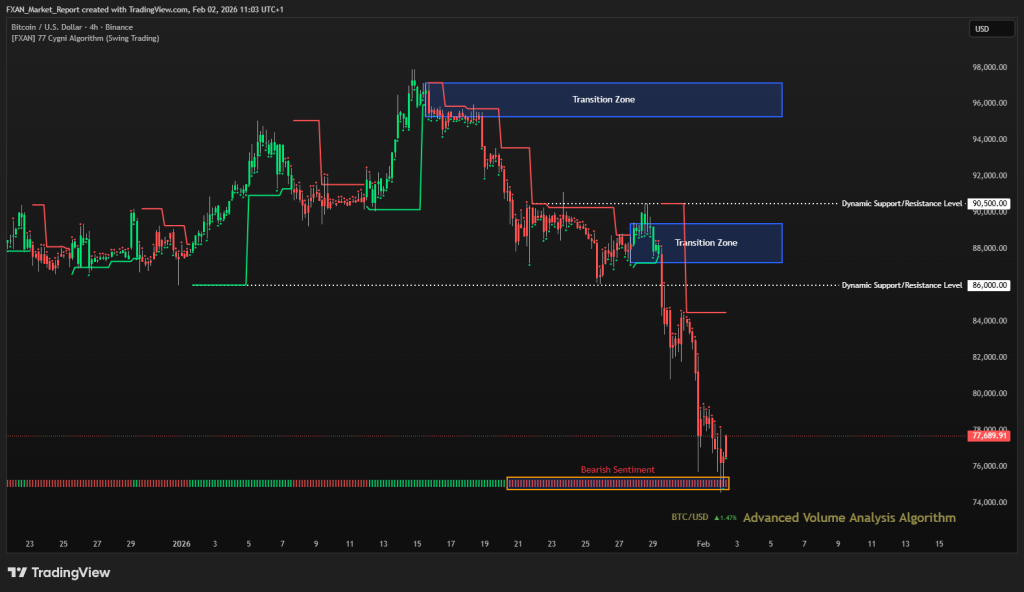Click the BTC/USD label near the bottom
Screen dimensions: 1024x592
[x=690, y=518]
